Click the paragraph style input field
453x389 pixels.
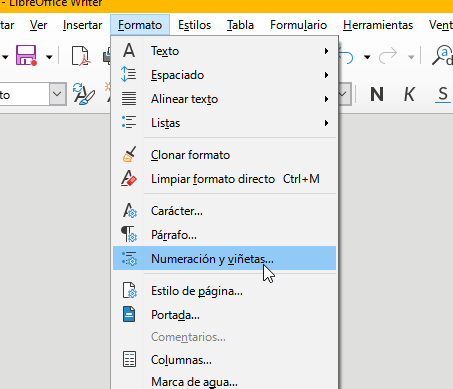tap(25, 94)
